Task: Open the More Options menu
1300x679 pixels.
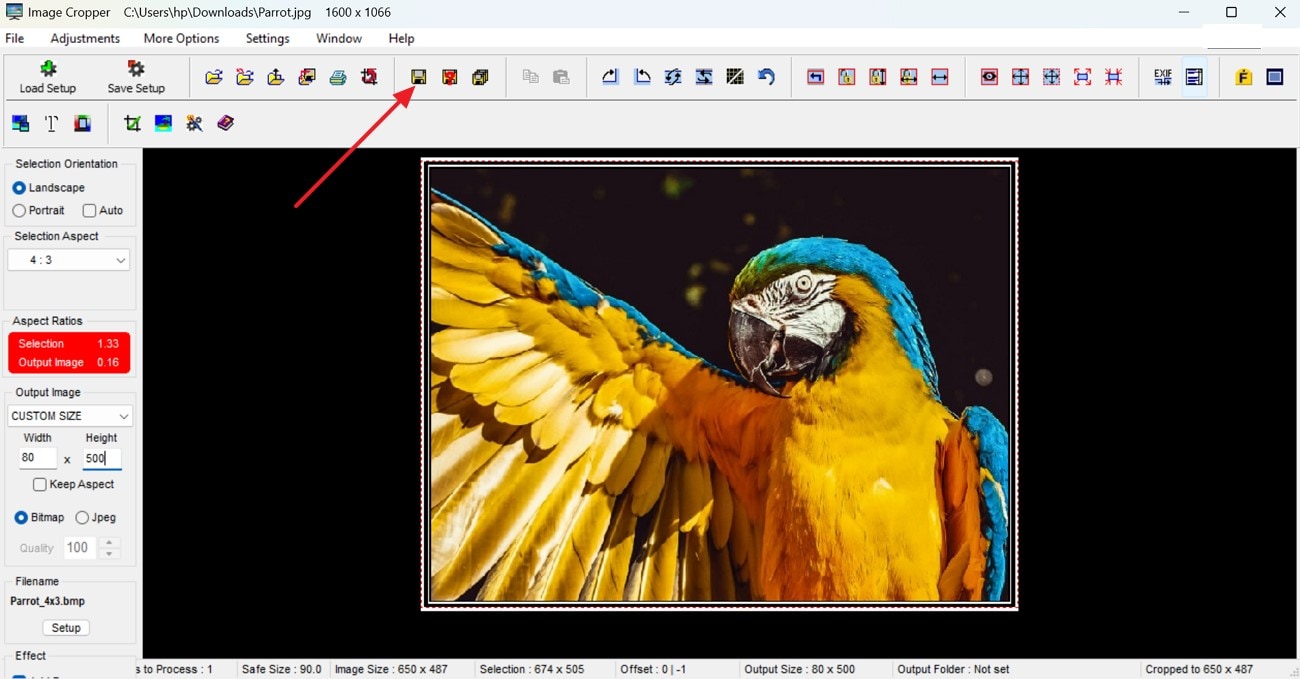Action: [x=181, y=38]
